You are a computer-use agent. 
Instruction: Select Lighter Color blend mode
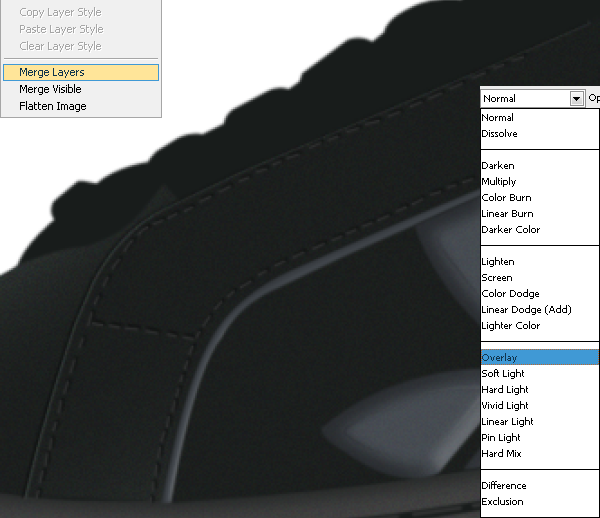540,326
